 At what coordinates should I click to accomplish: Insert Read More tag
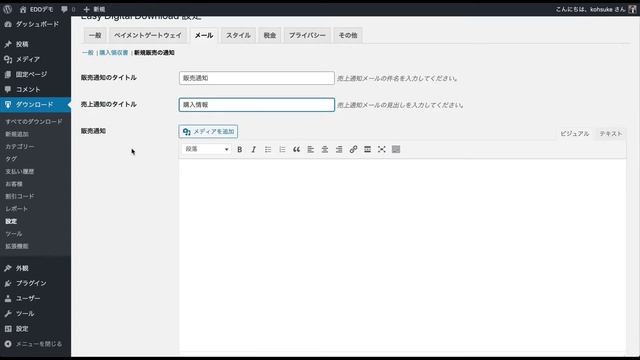tap(367, 149)
